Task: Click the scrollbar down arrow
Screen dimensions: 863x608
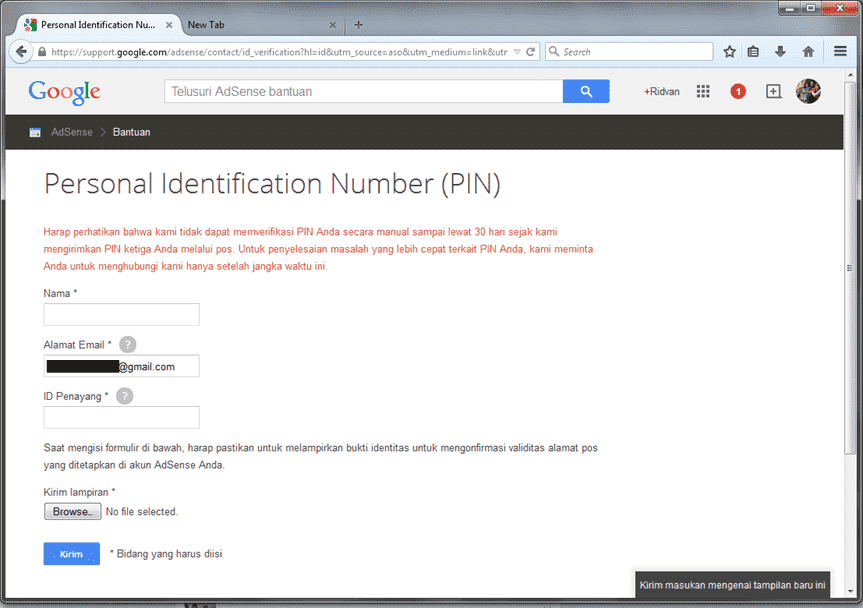Action: pos(850,592)
